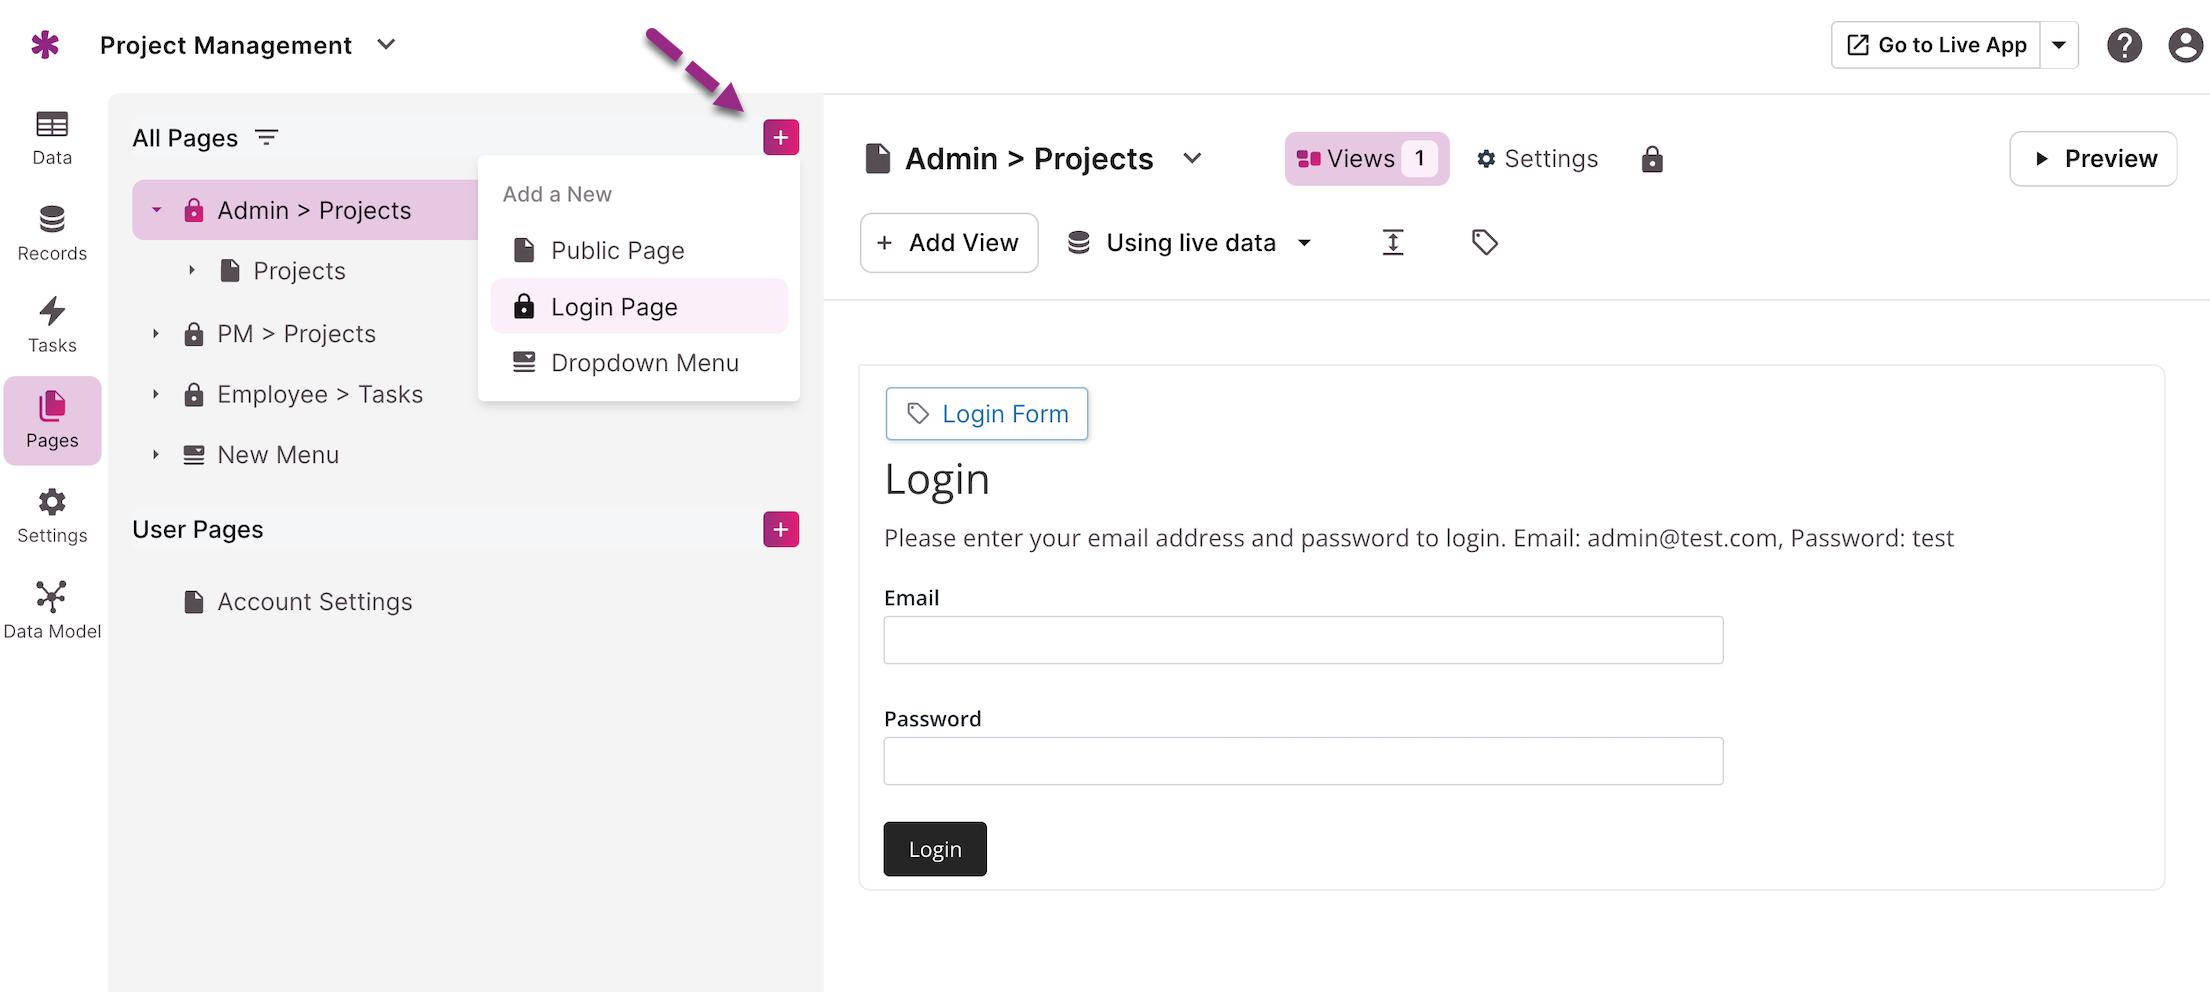Open the Admin > Projects page title dropdown

(1192, 158)
